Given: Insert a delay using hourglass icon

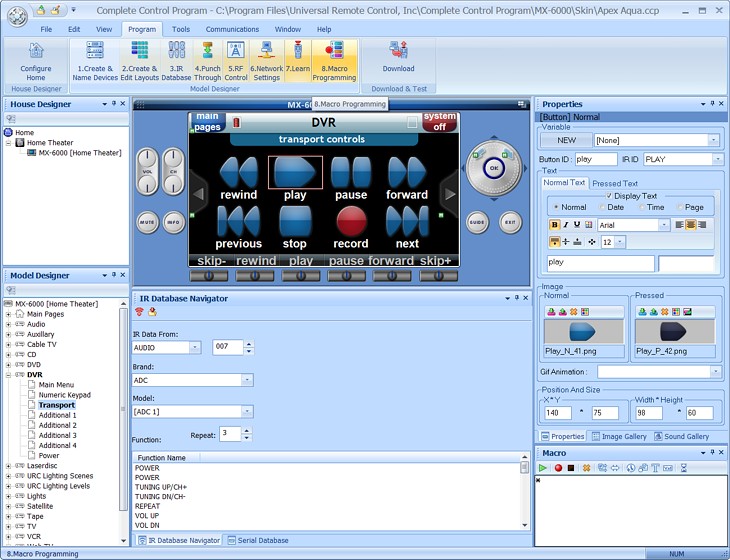Looking at the screenshot, I should (x=683, y=468).
